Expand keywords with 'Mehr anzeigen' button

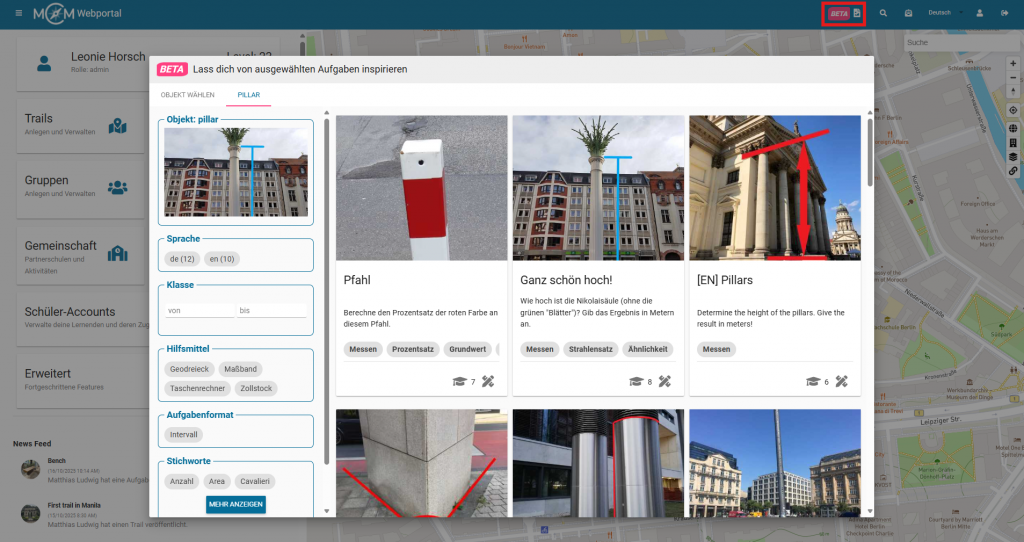pos(236,504)
